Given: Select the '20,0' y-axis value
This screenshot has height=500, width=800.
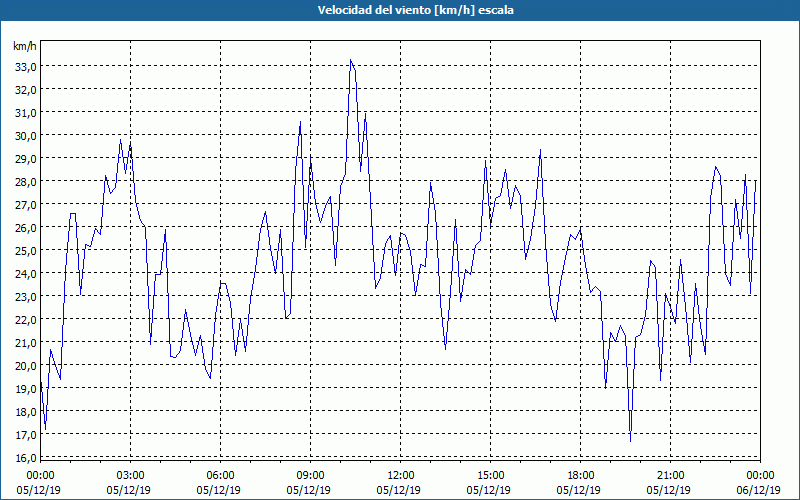Looking at the screenshot, I should 25,365.
